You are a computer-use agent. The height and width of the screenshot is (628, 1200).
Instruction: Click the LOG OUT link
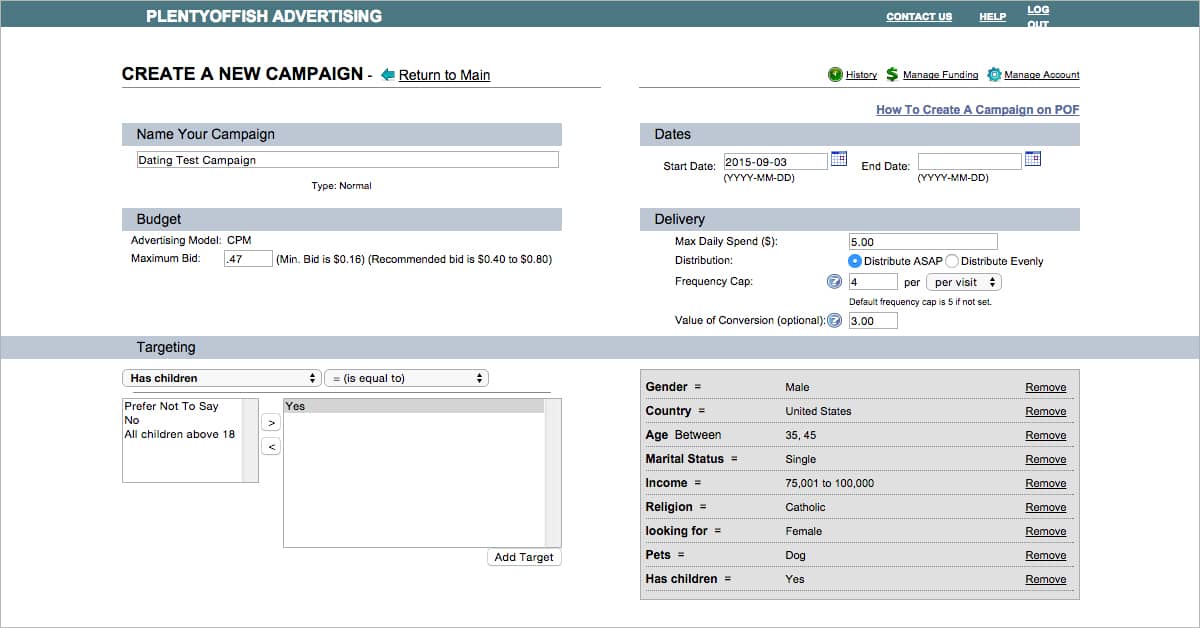tap(1038, 16)
